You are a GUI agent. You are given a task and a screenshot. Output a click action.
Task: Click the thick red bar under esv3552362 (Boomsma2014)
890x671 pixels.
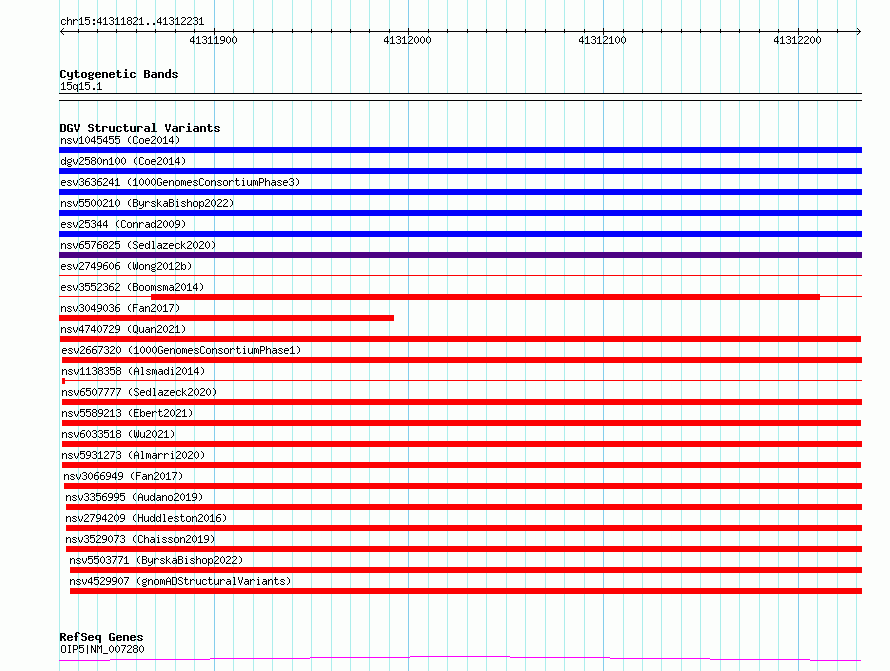tap(485, 297)
